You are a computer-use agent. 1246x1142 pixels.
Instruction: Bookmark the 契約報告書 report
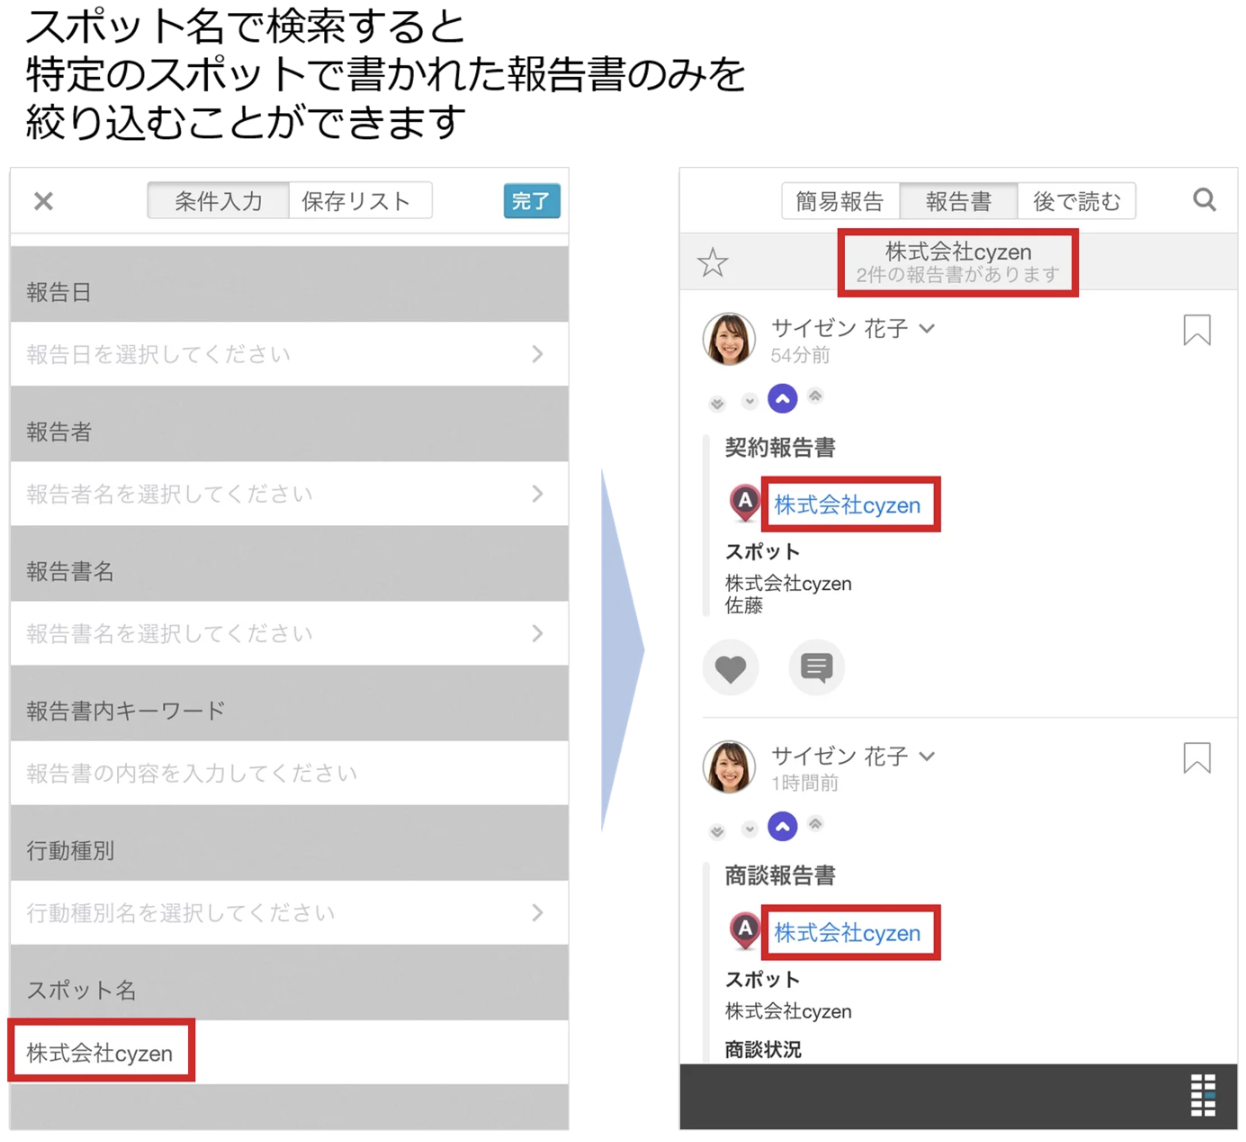pos(1197,330)
